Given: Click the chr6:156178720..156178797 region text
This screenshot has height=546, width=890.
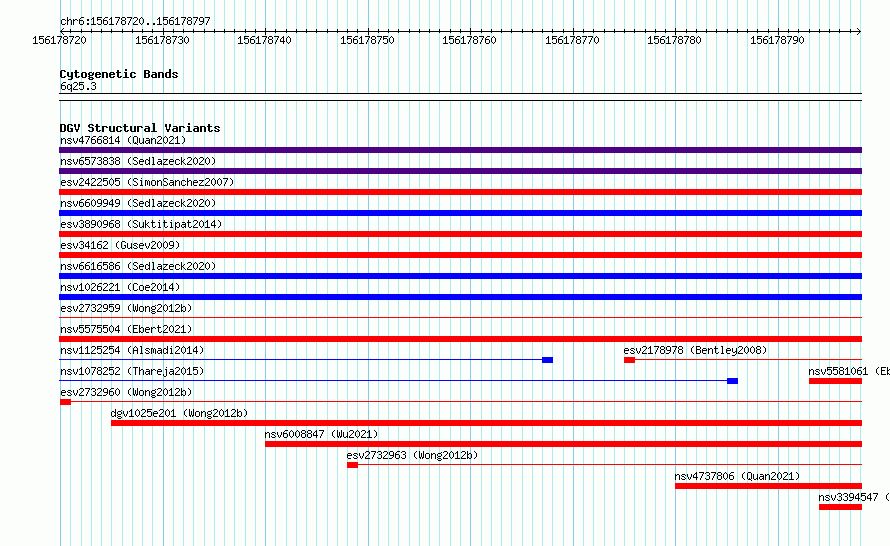Looking at the screenshot, I should (135, 21).
